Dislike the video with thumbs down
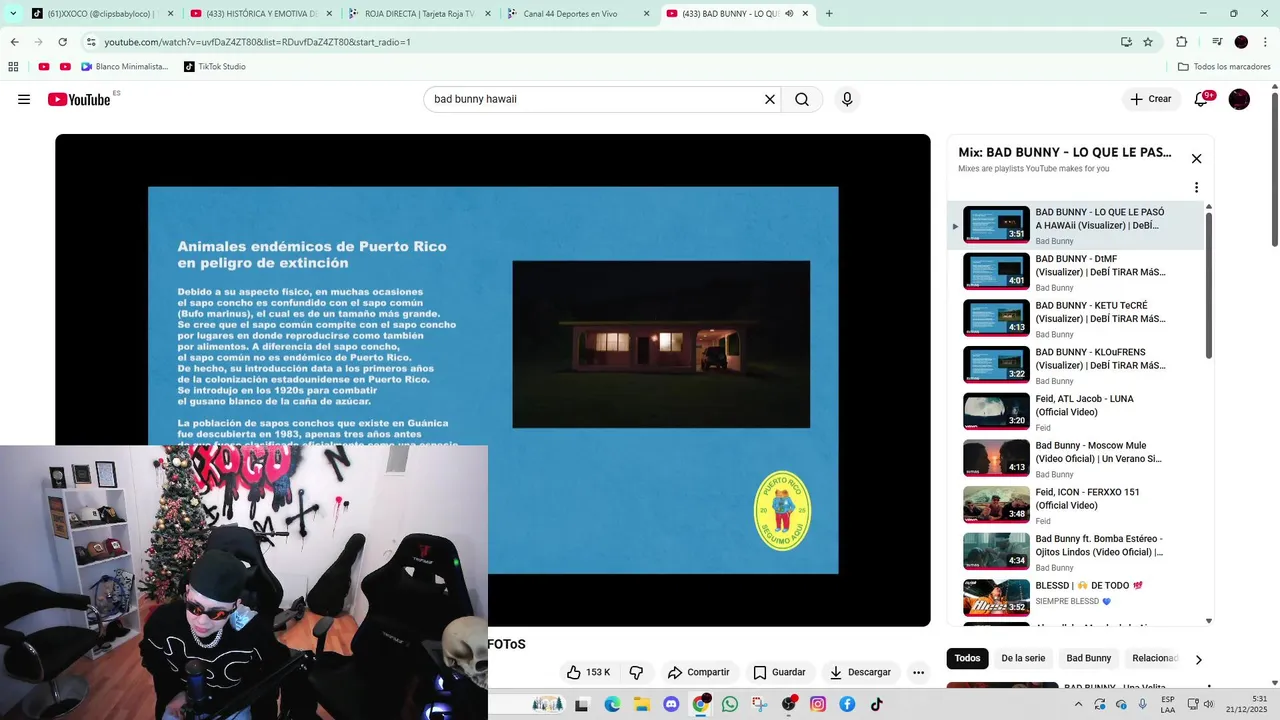The width and height of the screenshot is (1280, 720). 636,672
